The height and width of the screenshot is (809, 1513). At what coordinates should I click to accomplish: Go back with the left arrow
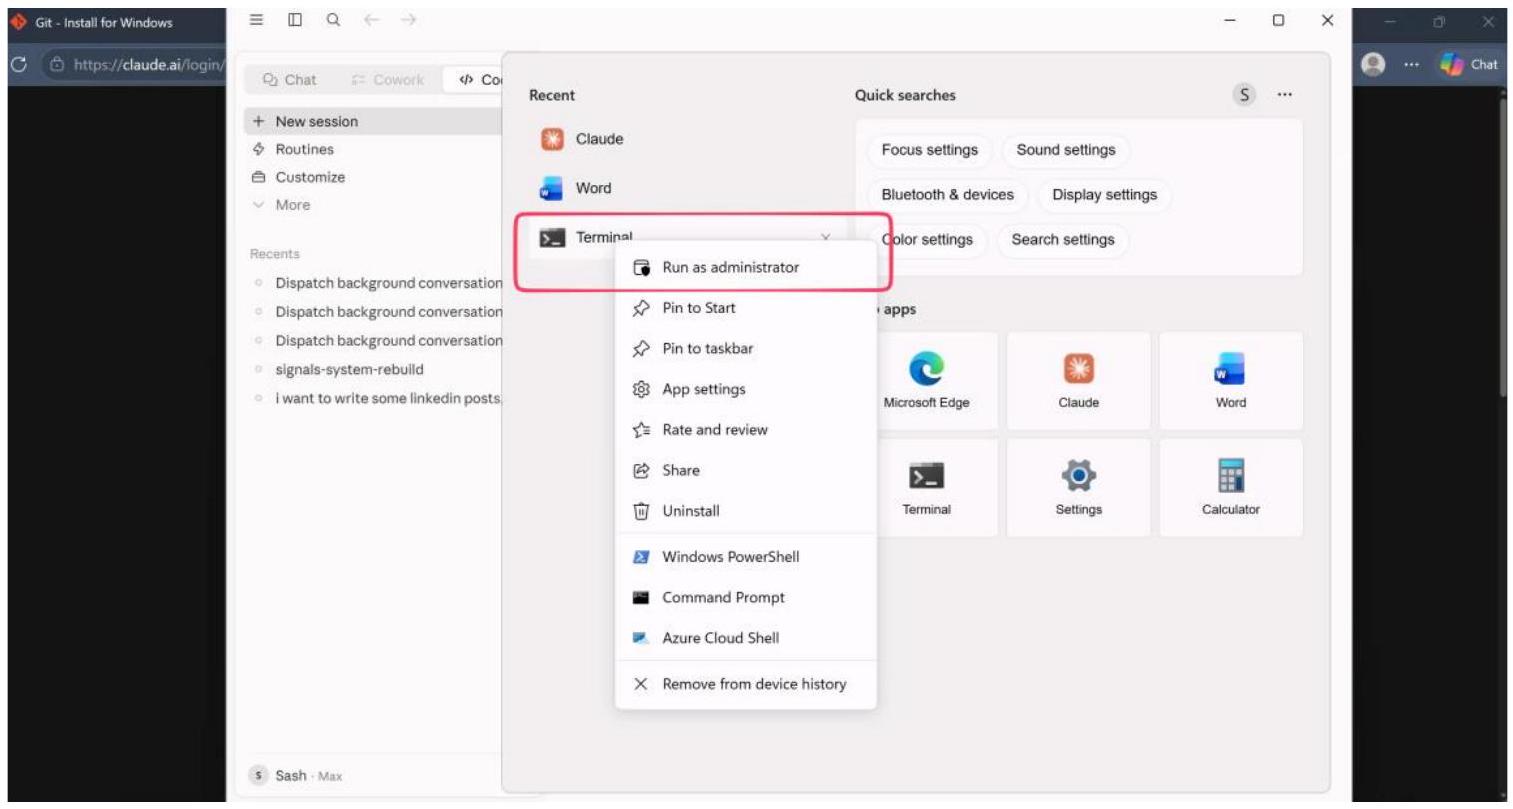(x=371, y=20)
